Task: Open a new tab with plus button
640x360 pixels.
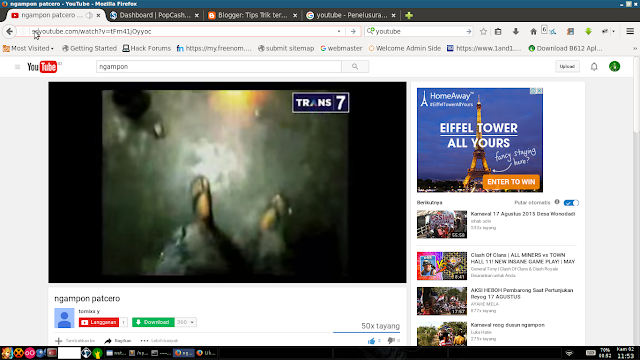Action: point(409,16)
